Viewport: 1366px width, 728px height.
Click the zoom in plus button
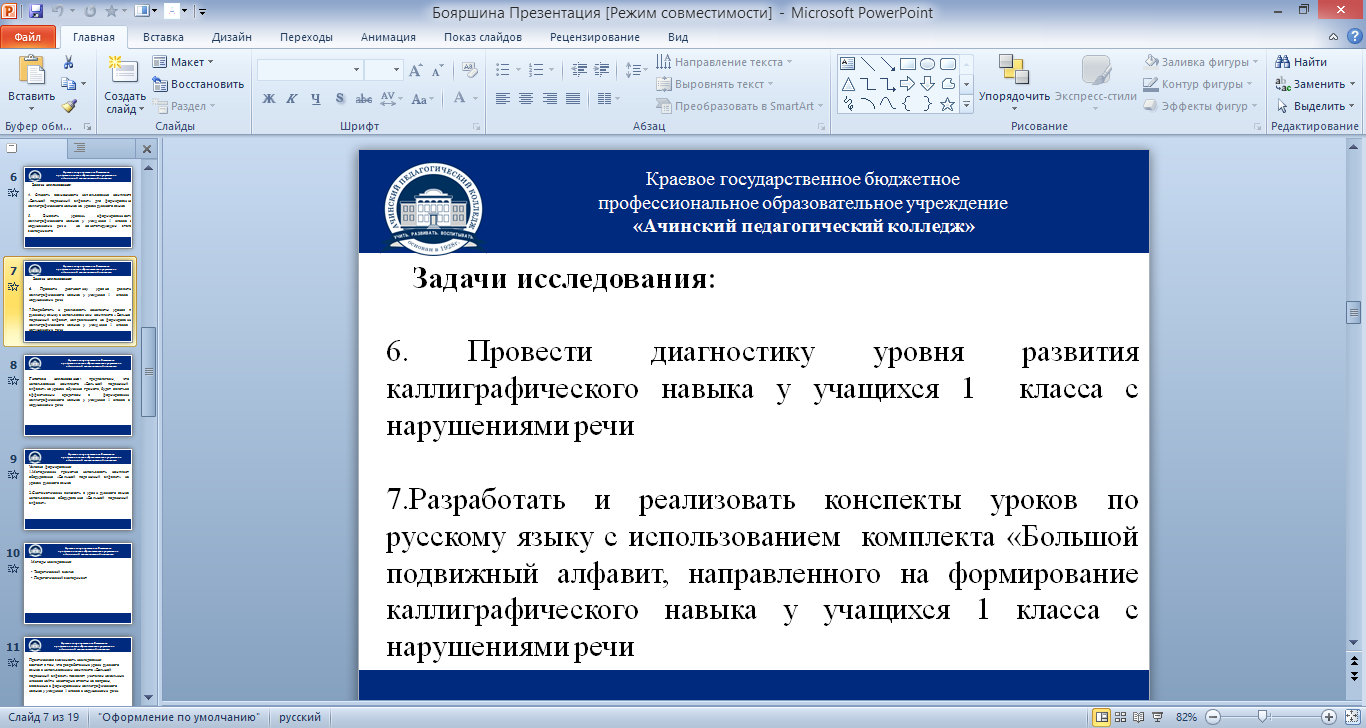tap(1328, 717)
